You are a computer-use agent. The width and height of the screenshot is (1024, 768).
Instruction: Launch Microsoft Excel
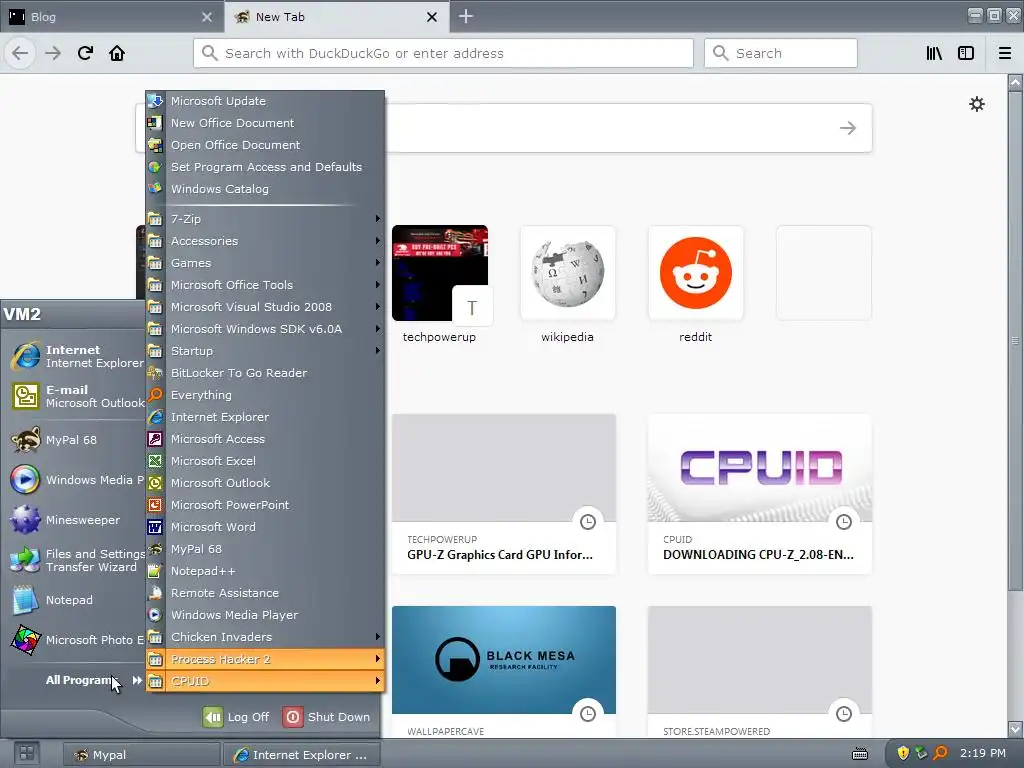point(265,461)
